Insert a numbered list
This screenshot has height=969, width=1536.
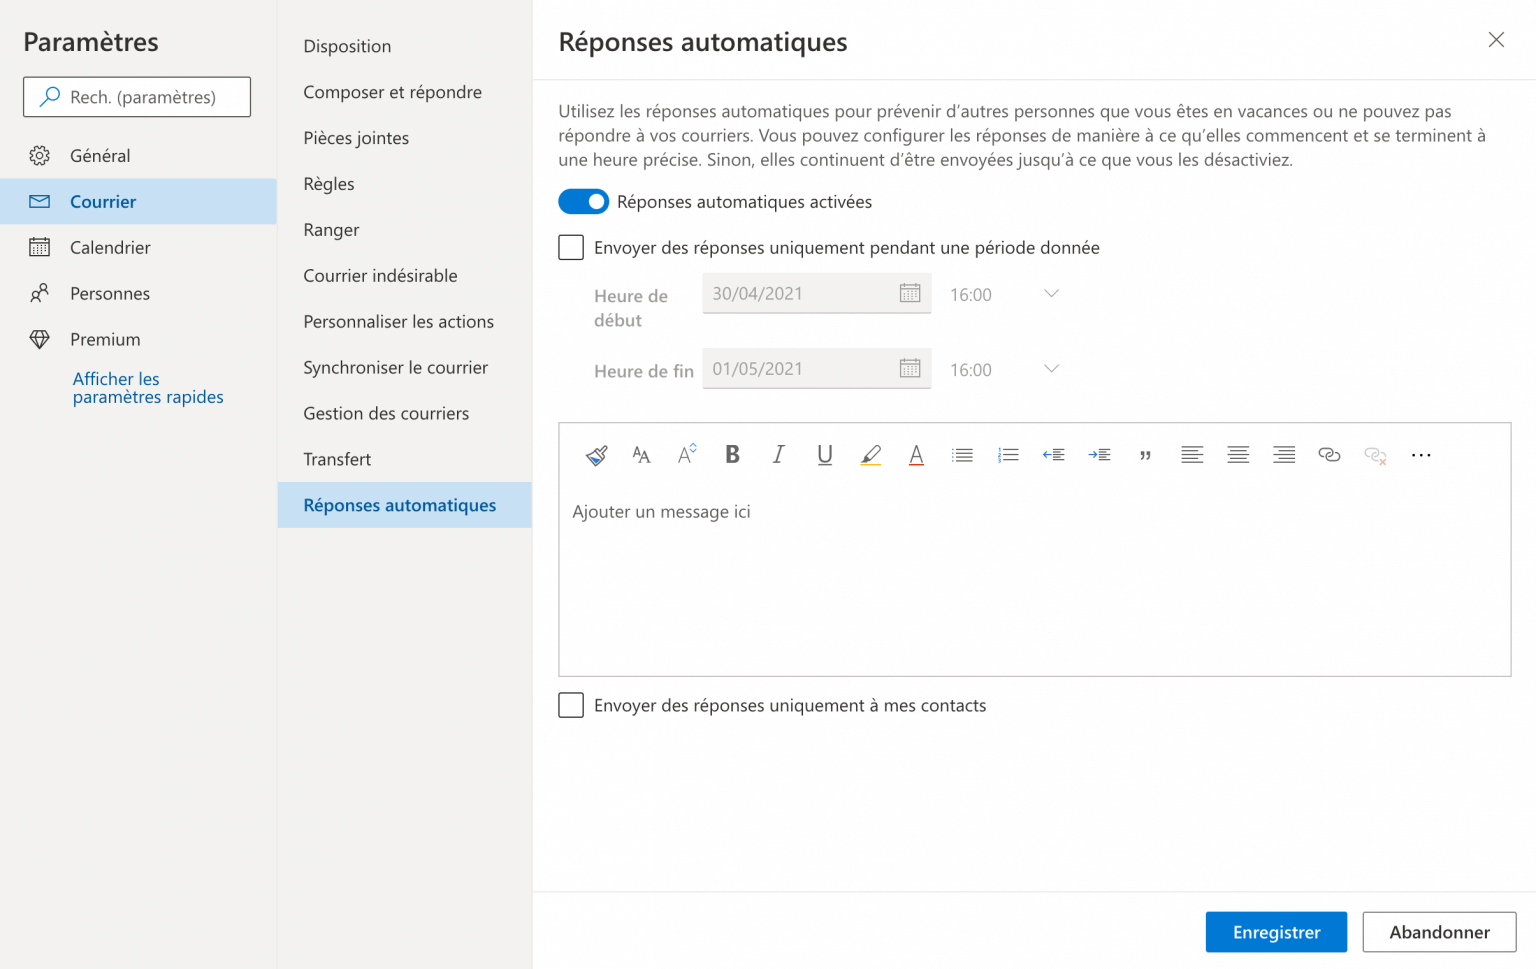[1008, 454]
